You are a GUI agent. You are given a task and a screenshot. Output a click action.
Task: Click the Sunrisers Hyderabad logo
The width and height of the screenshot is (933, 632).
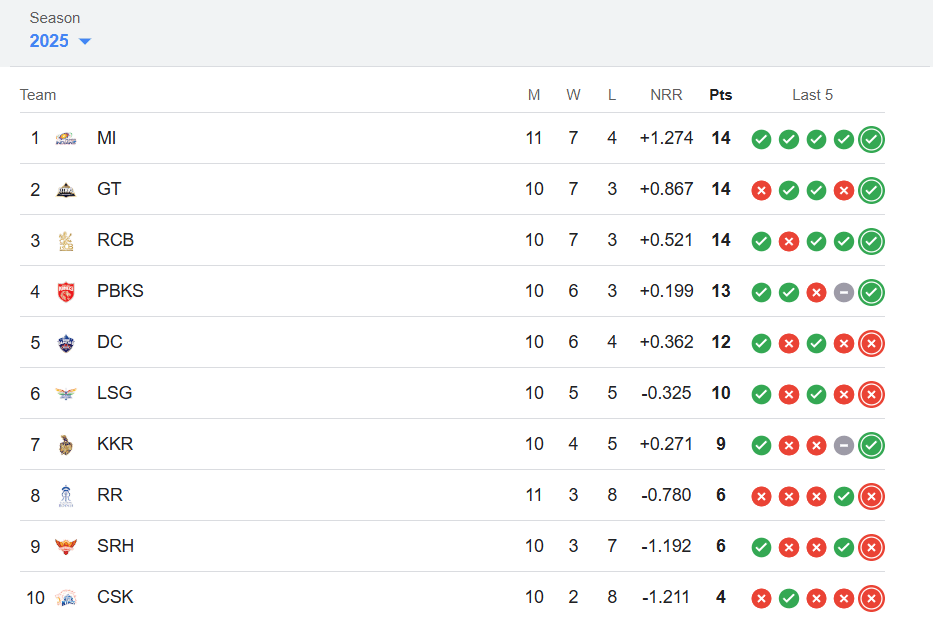[66, 546]
